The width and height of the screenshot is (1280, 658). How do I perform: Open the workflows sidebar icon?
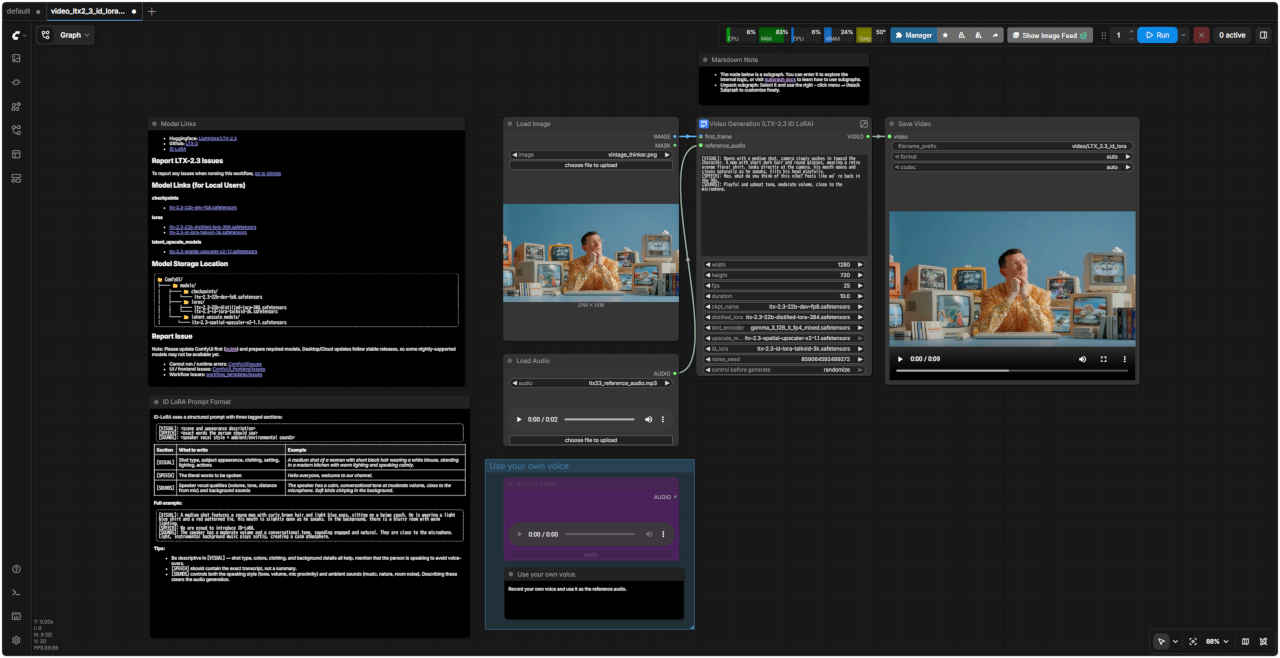click(16, 130)
